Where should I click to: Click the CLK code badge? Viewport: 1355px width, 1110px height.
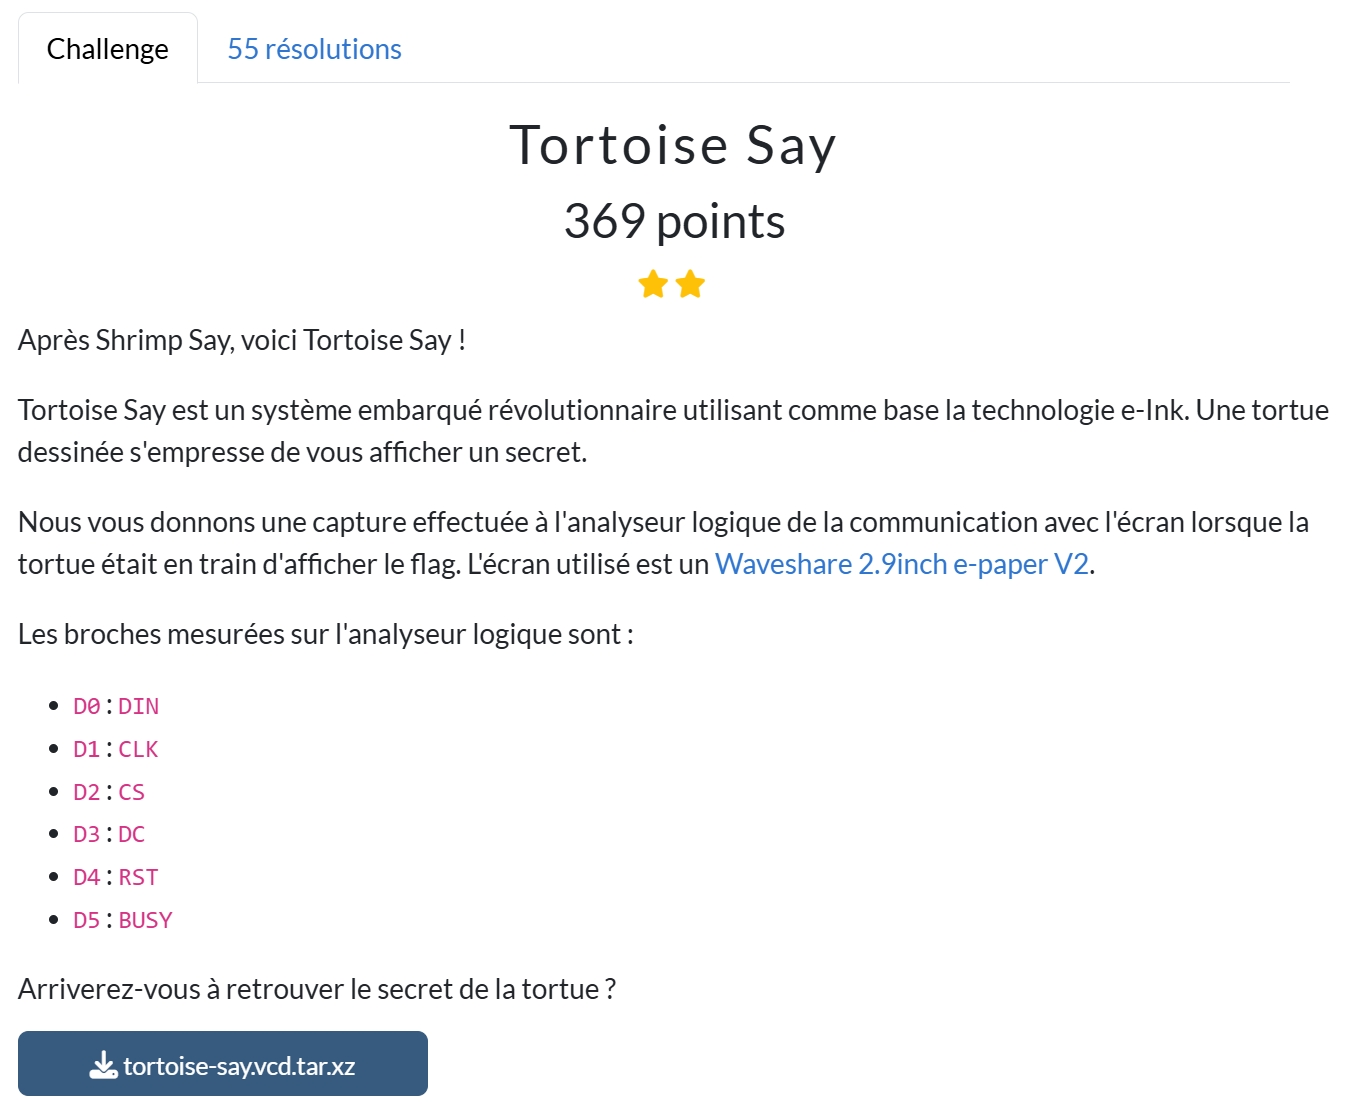point(138,748)
